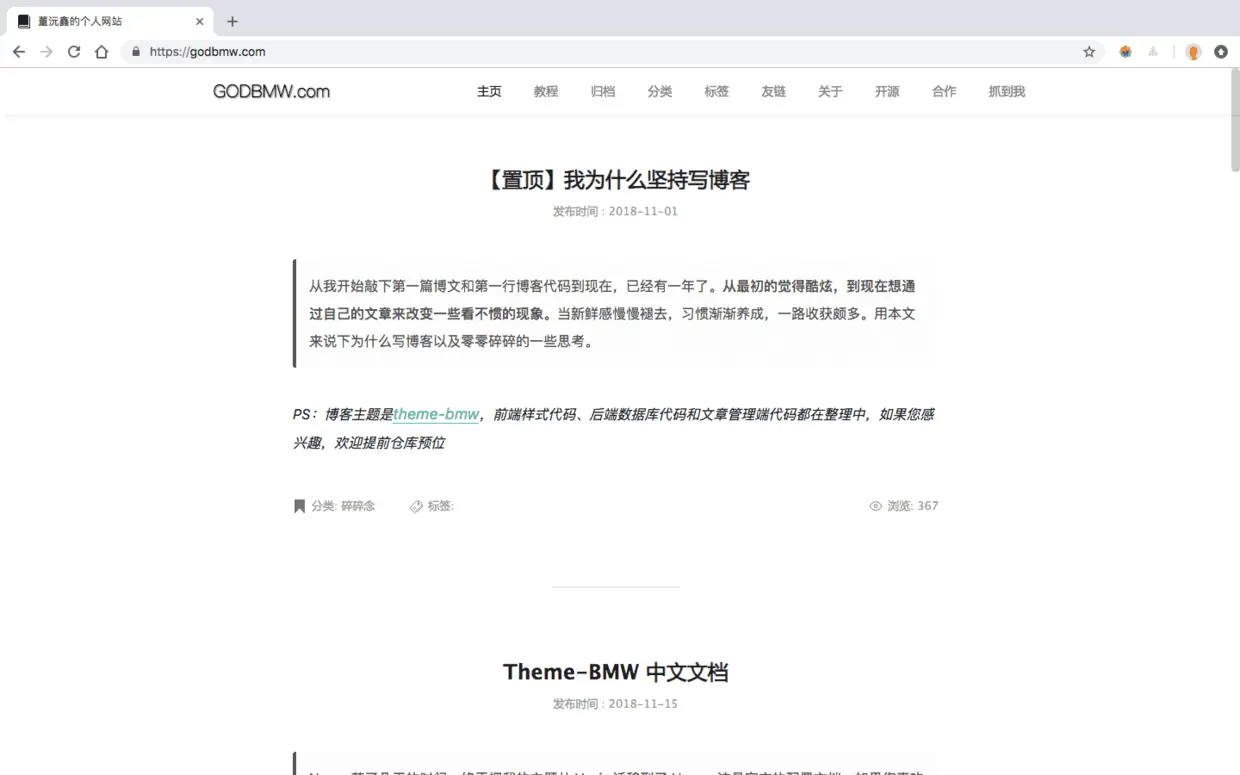The height and width of the screenshot is (775, 1240).
Task: Open the 友链 nav item
Action: [x=774, y=91]
